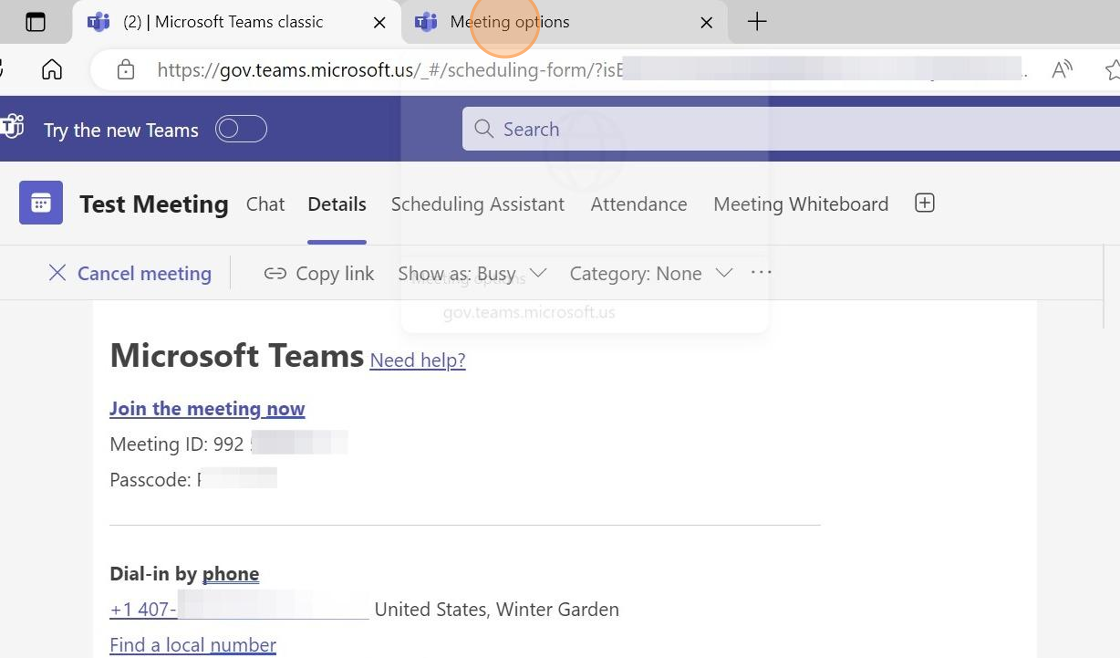Open the Meeting Whiteboard tab
The width and height of the screenshot is (1120, 658).
pos(801,204)
